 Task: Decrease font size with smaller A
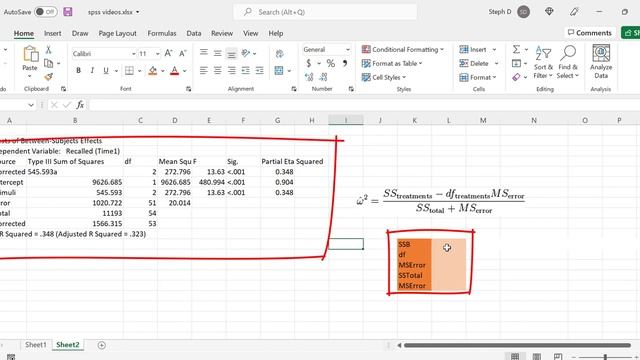pyautogui.click(x=182, y=53)
